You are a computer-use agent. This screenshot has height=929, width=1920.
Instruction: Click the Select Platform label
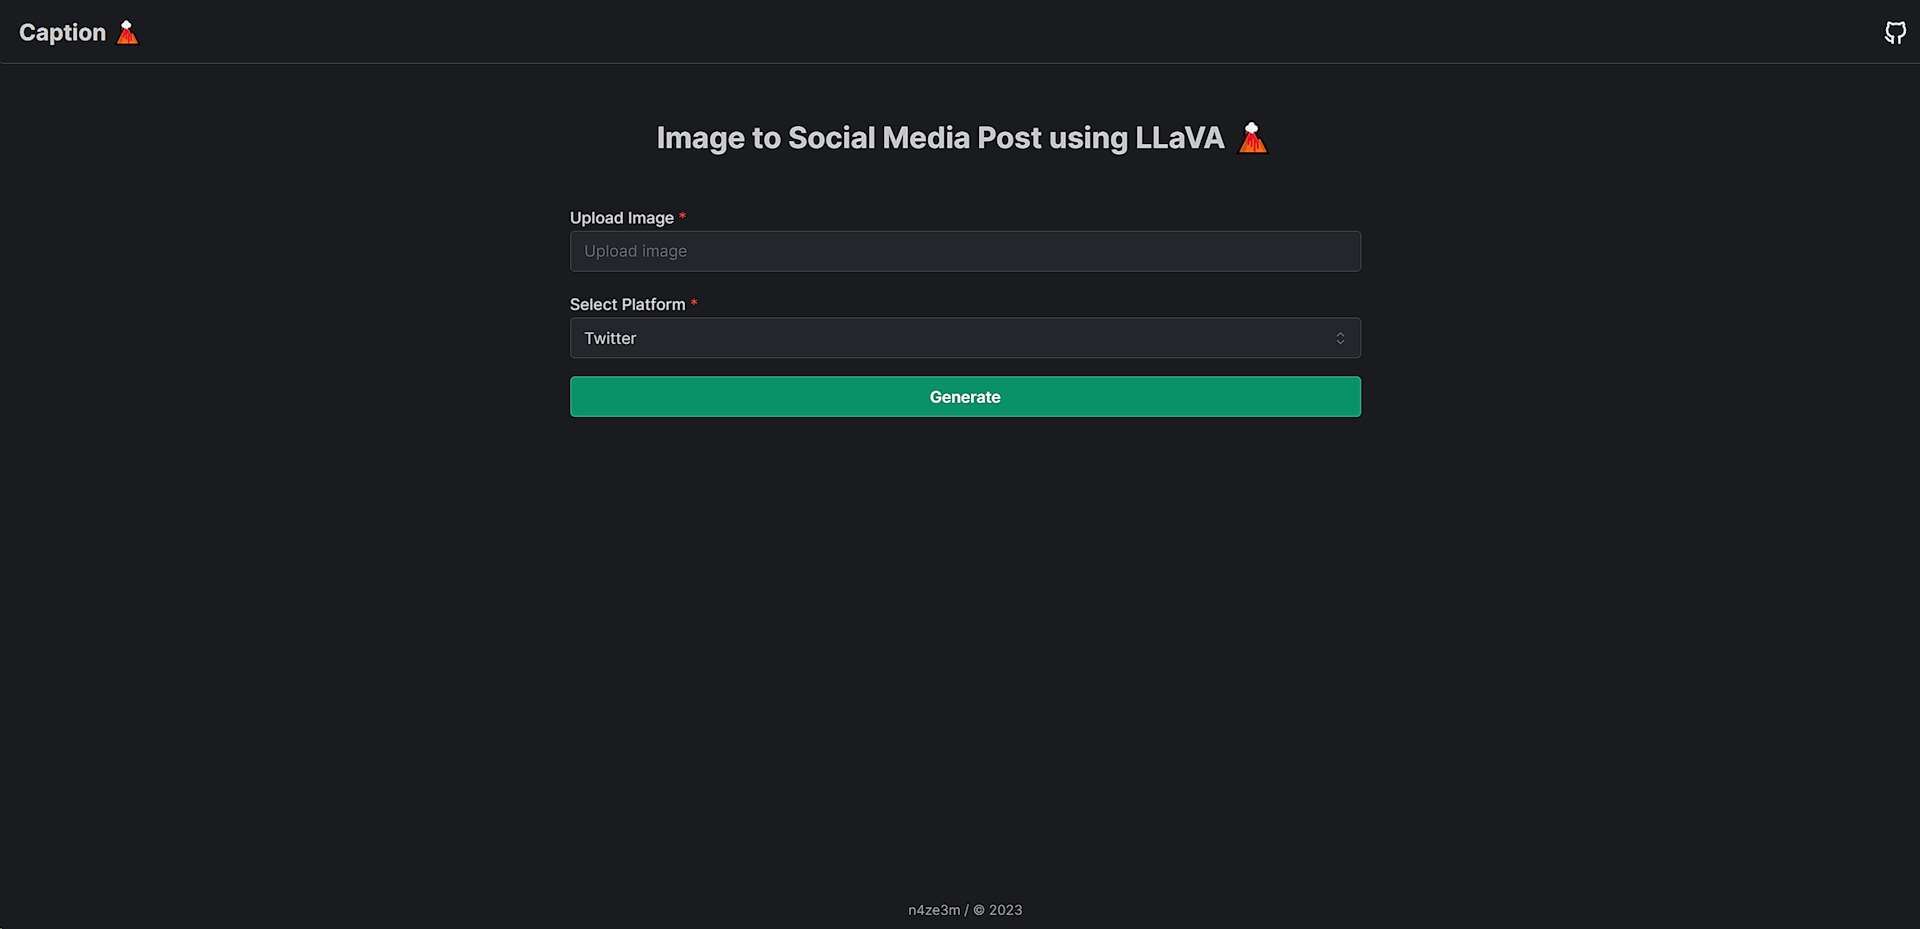[627, 304]
